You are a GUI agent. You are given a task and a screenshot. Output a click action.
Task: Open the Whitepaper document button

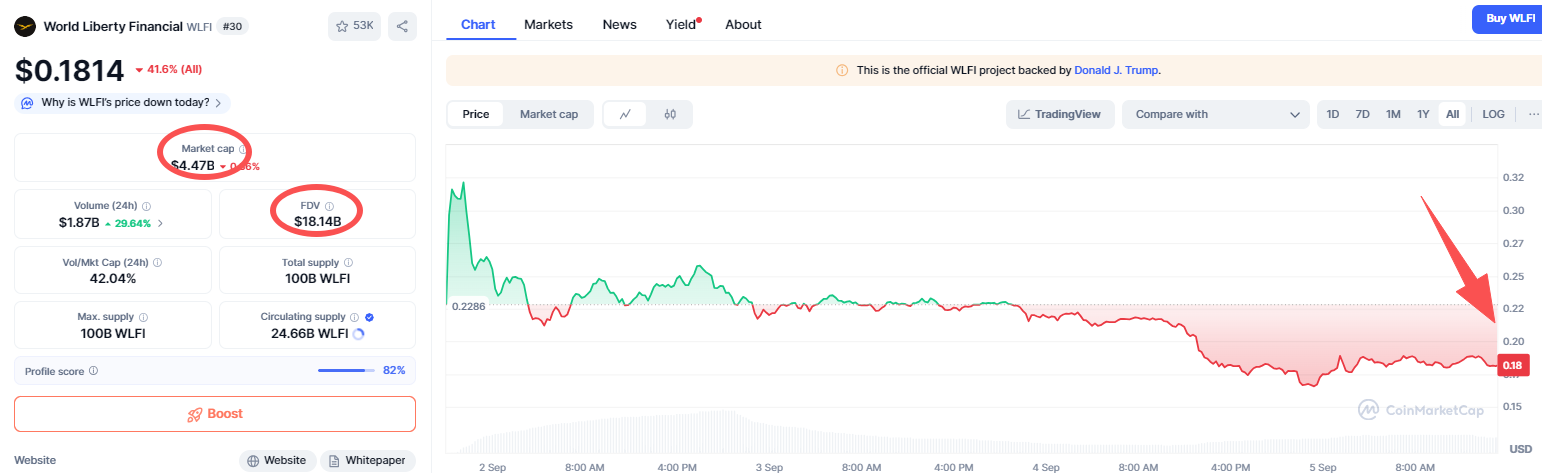tap(366, 460)
